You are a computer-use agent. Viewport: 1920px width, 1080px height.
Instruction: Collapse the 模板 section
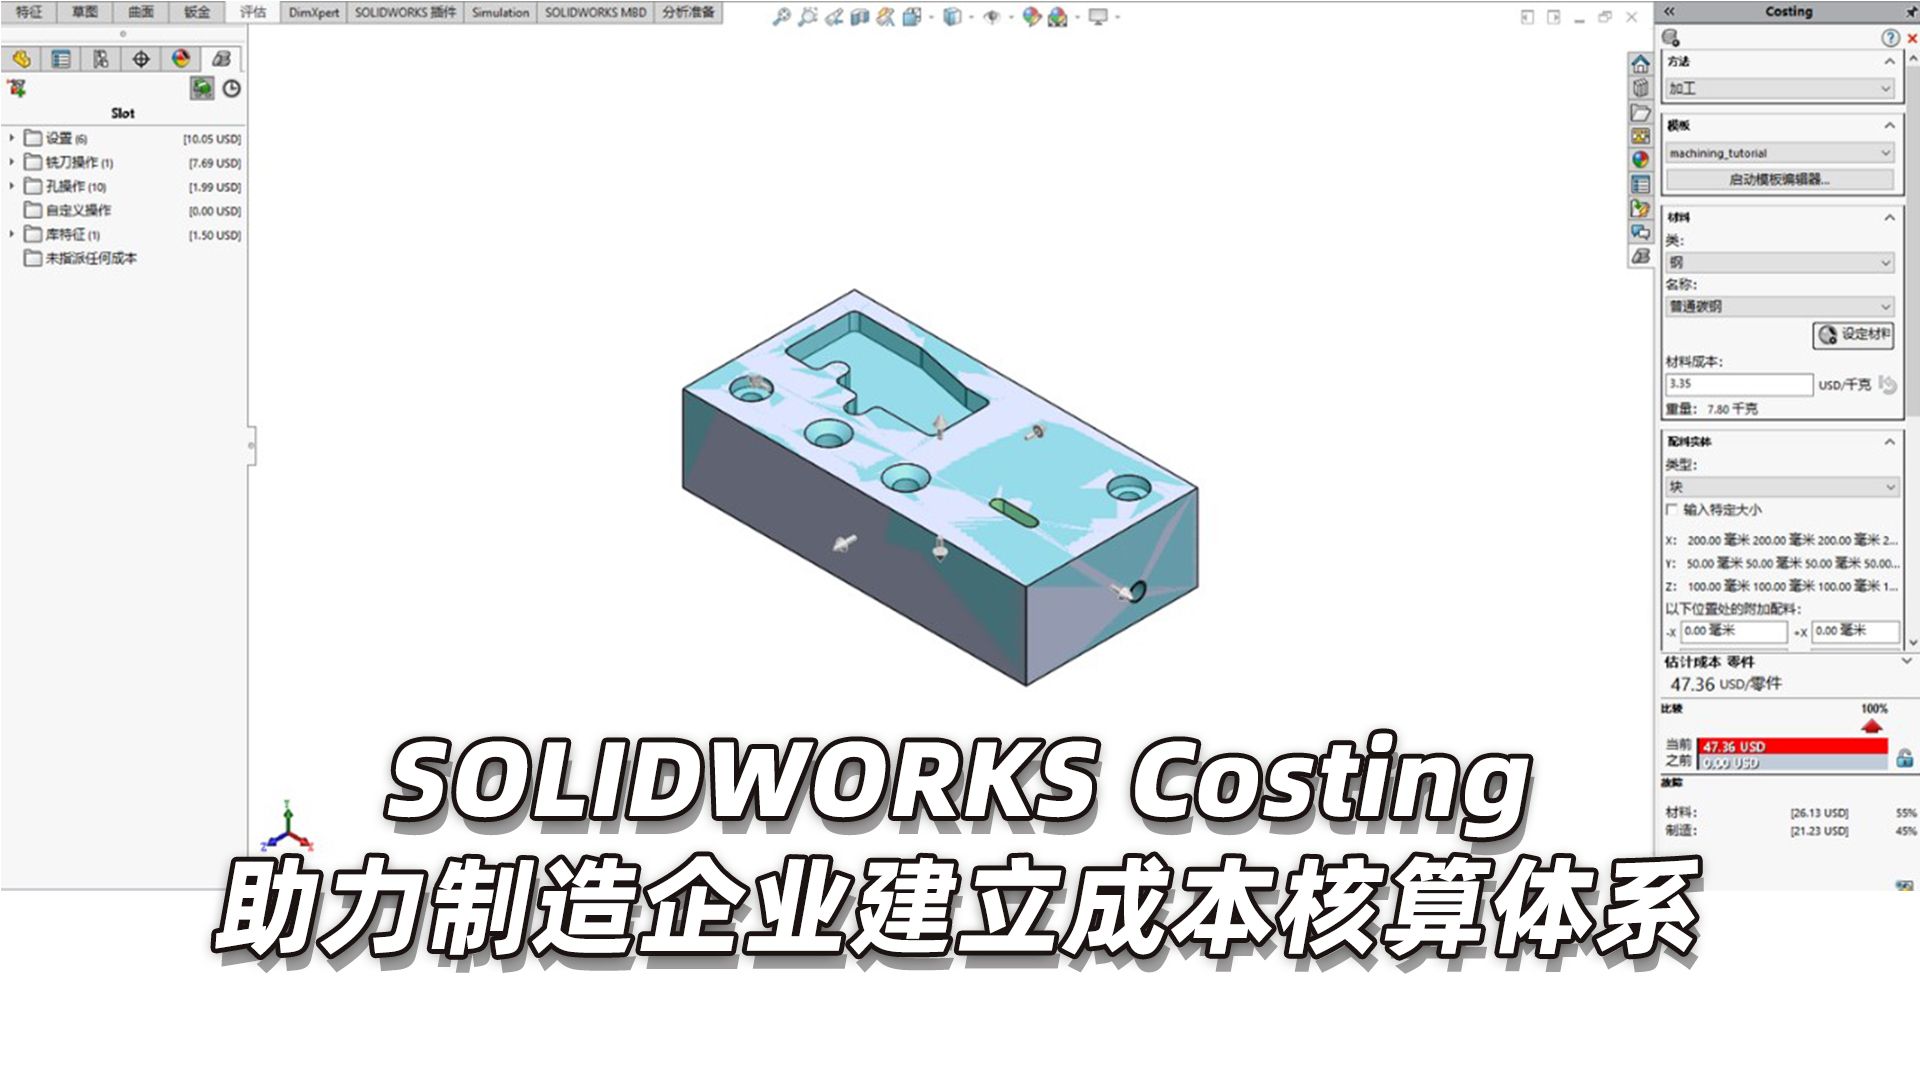(x=1889, y=125)
